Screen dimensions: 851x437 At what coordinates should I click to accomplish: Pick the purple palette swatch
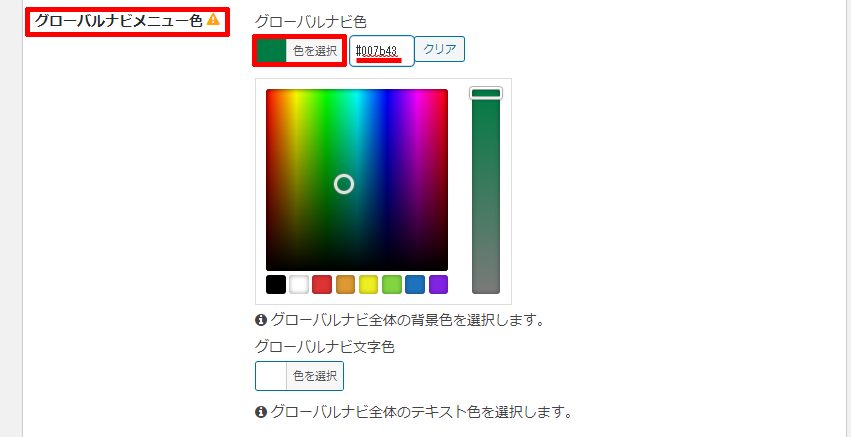pyautogui.click(x=439, y=284)
